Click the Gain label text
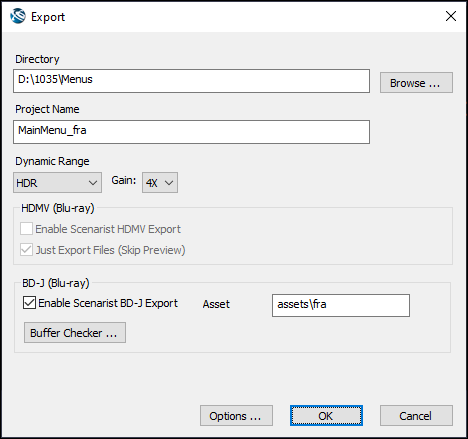The image size is (468, 439). point(124,180)
